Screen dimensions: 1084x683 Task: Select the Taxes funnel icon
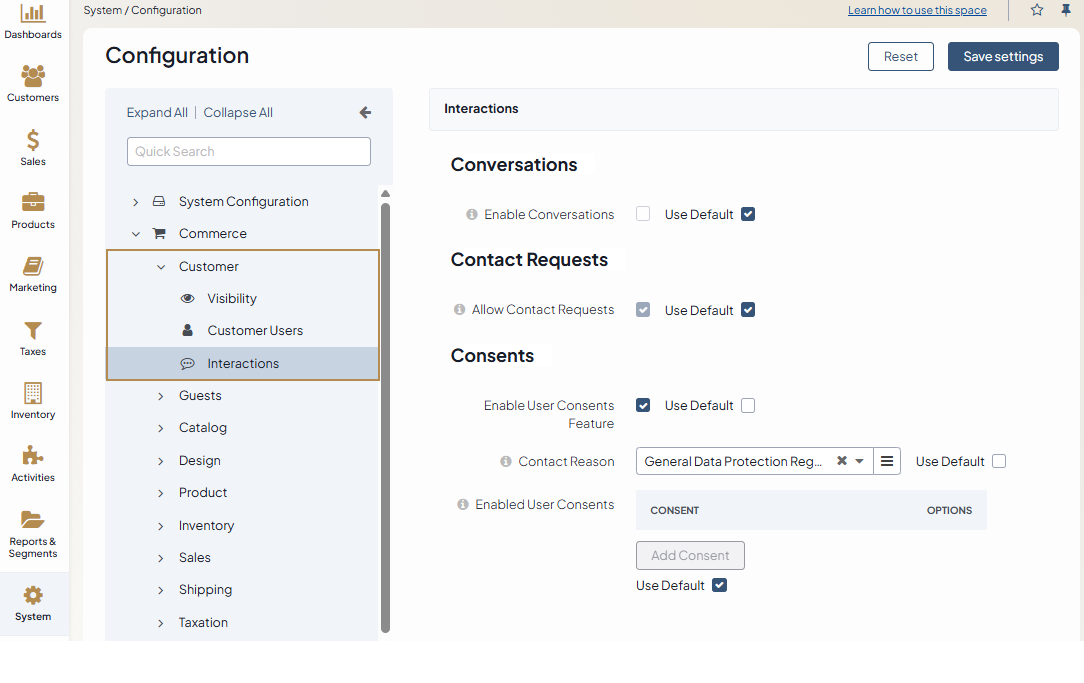click(33, 331)
